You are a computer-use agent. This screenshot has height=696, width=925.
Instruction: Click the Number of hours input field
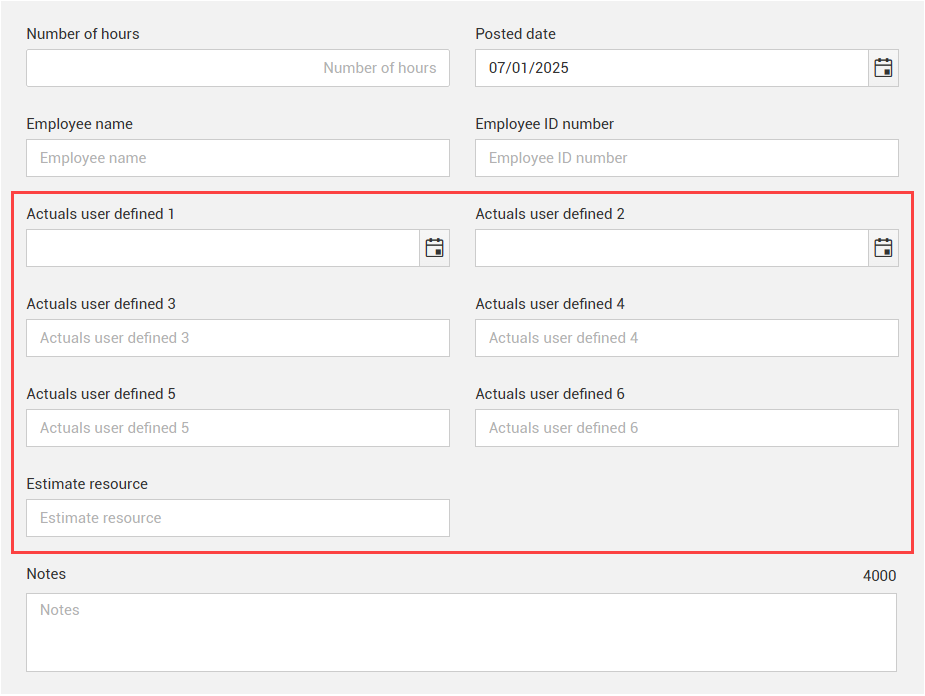pos(237,68)
